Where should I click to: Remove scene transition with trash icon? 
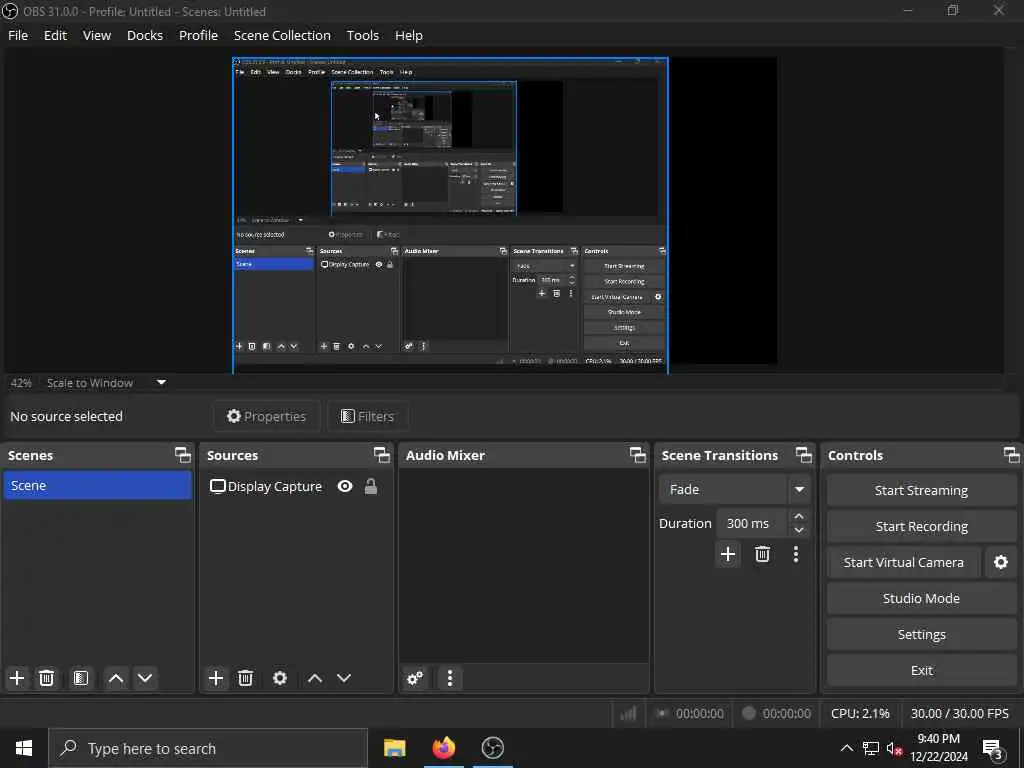point(762,554)
